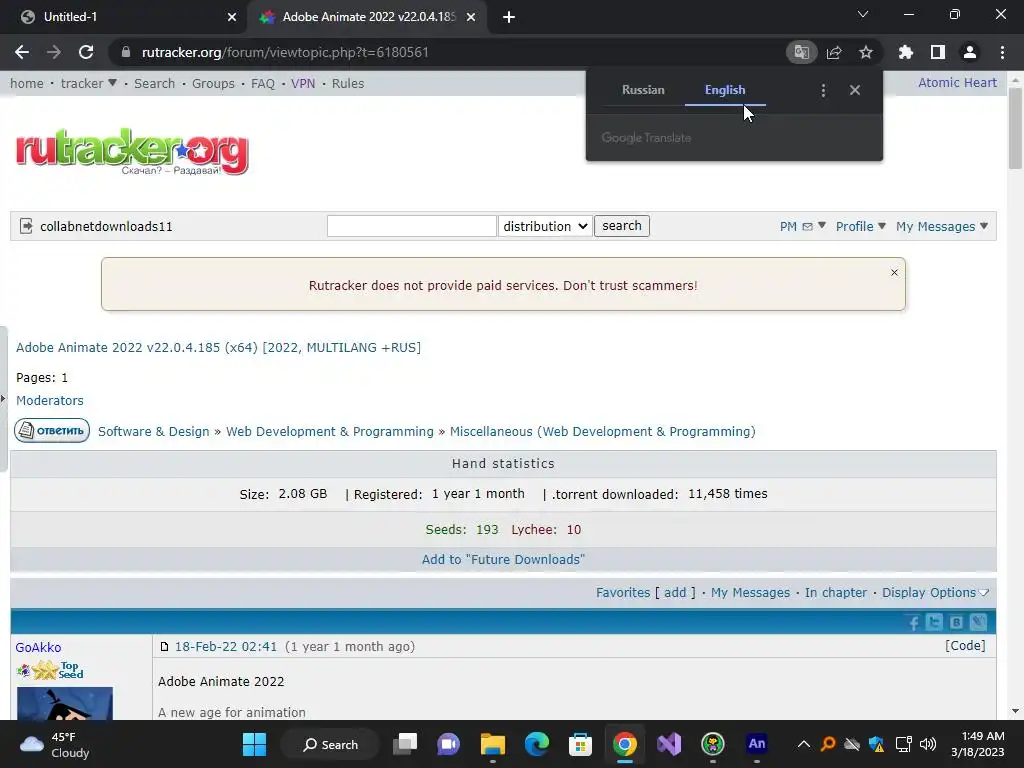Open the Google Translate icon in address bar
The width and height of the screenshot is (1024, 768).
801,52
